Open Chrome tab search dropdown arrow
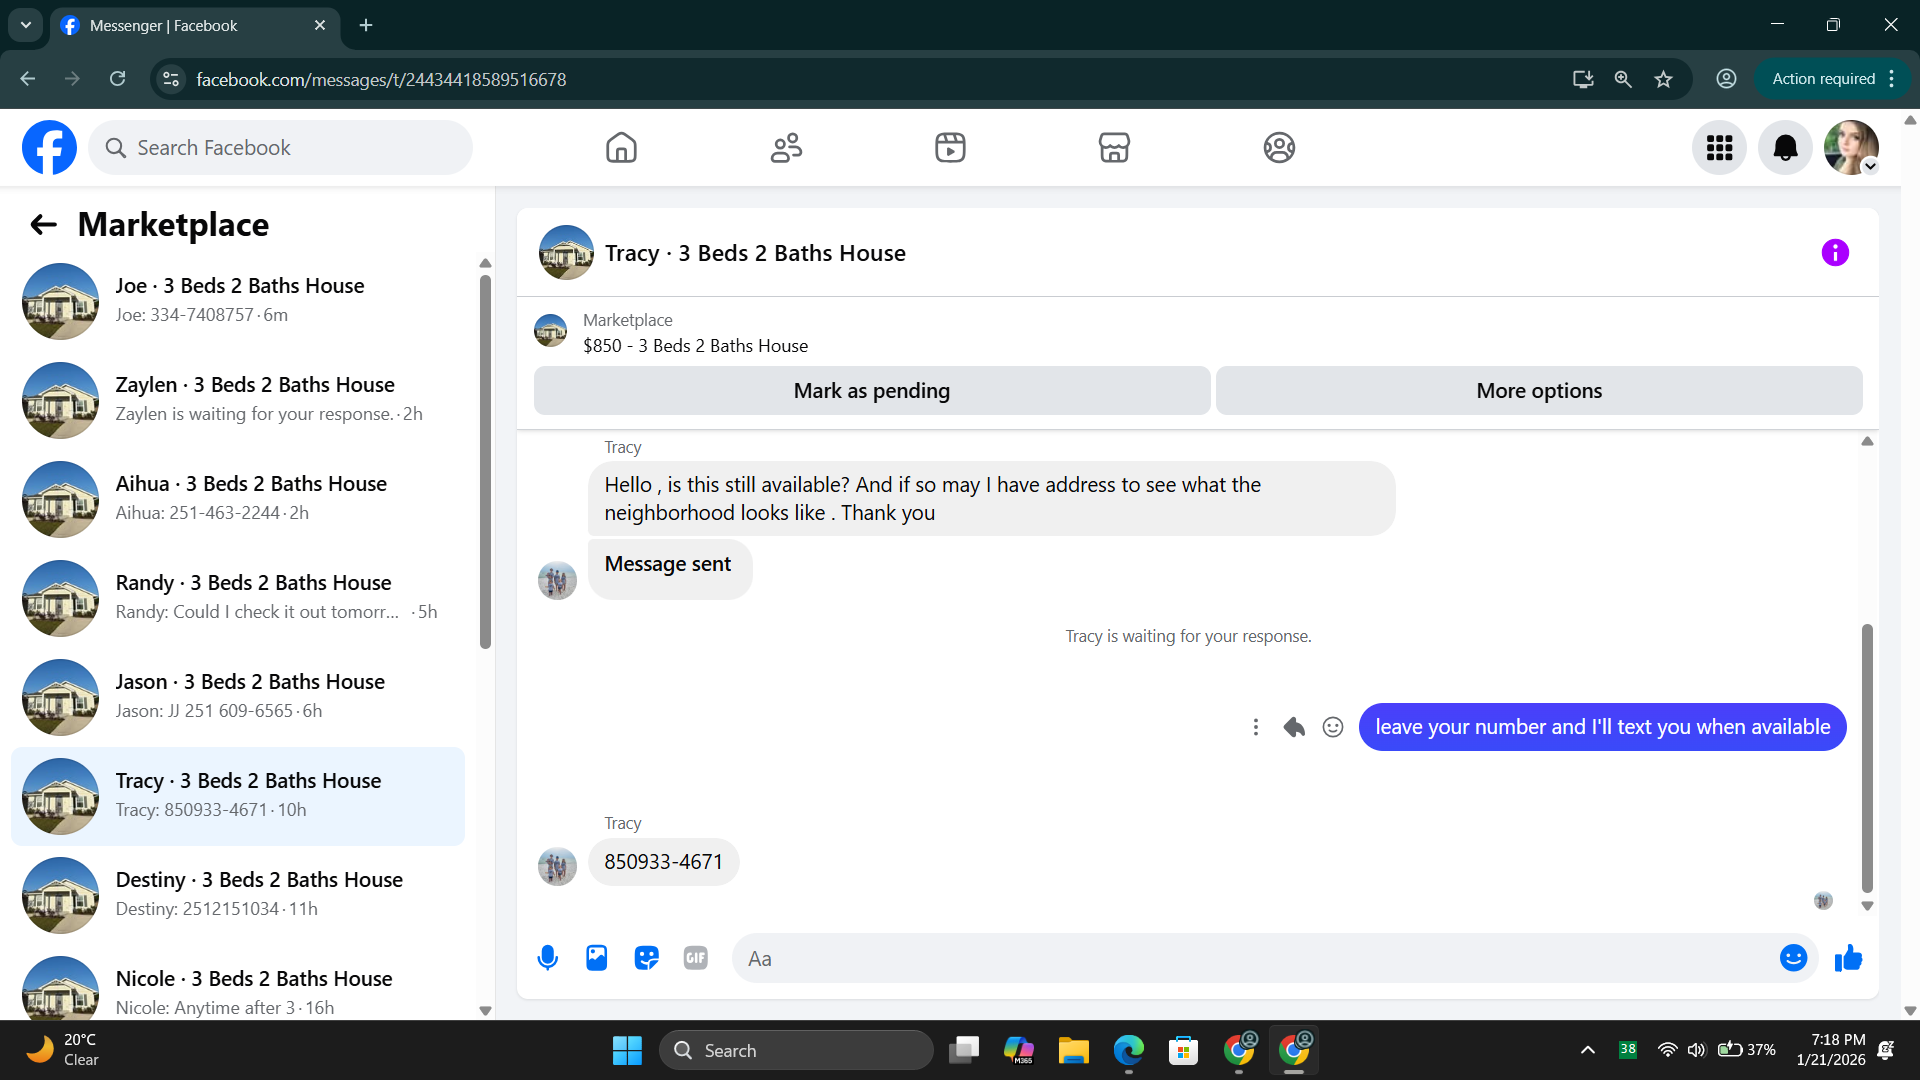The width and height of the screenshot is (1920, 1080). (25, 25)
